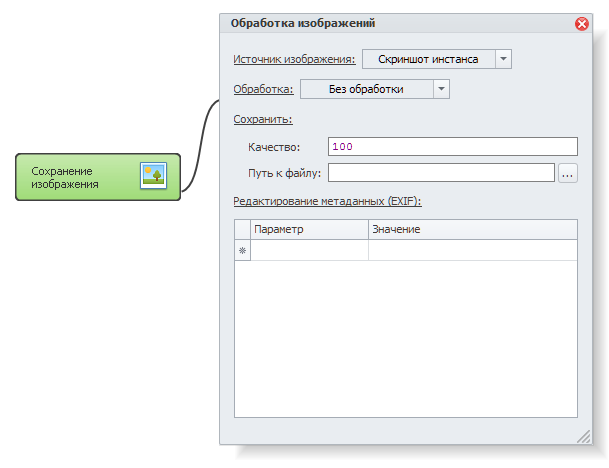Select the Сохранение изображения action block
Viewport: 609px width, 468px height.
(98, 177)
